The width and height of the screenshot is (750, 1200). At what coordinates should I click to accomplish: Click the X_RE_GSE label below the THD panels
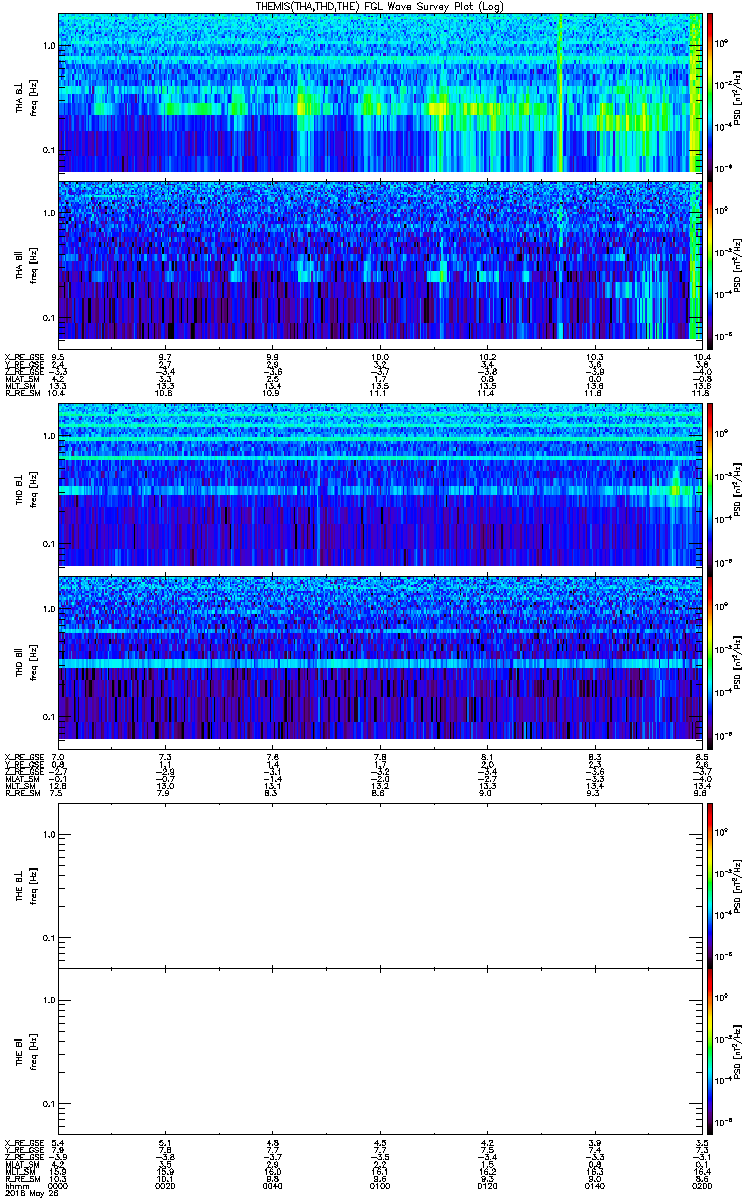point(25,757)
